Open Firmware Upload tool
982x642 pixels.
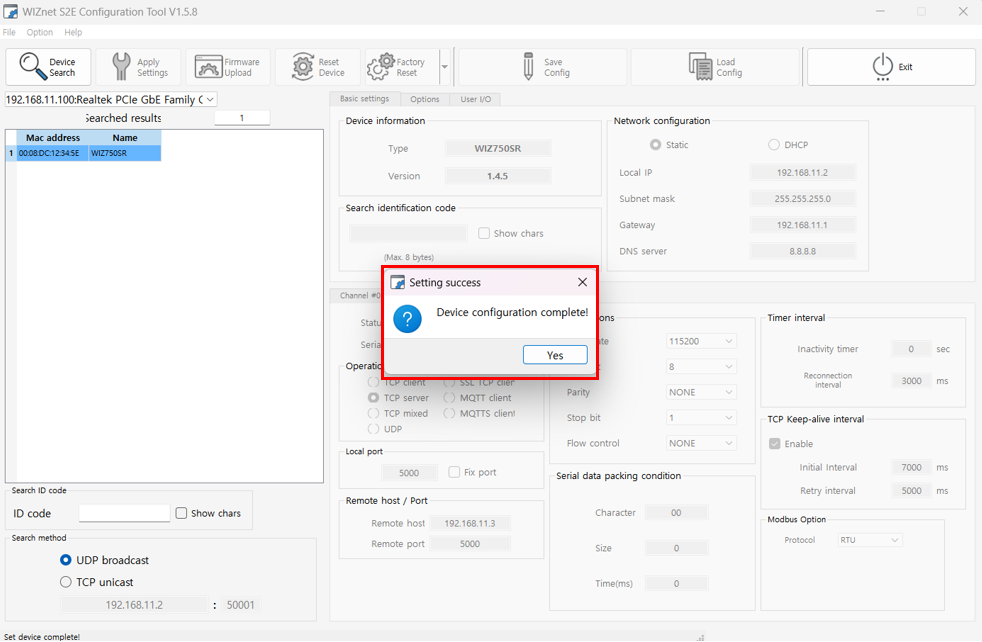(x=207, y=67)
